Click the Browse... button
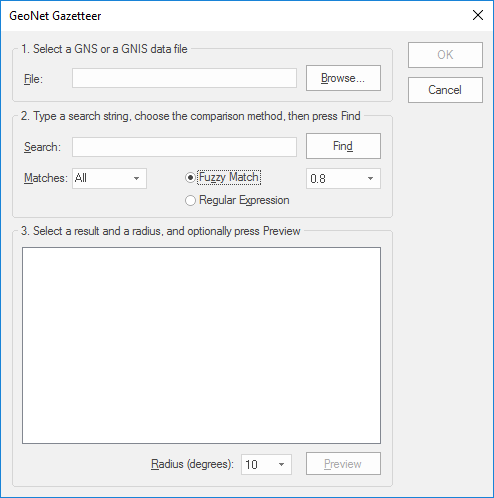 343,78
